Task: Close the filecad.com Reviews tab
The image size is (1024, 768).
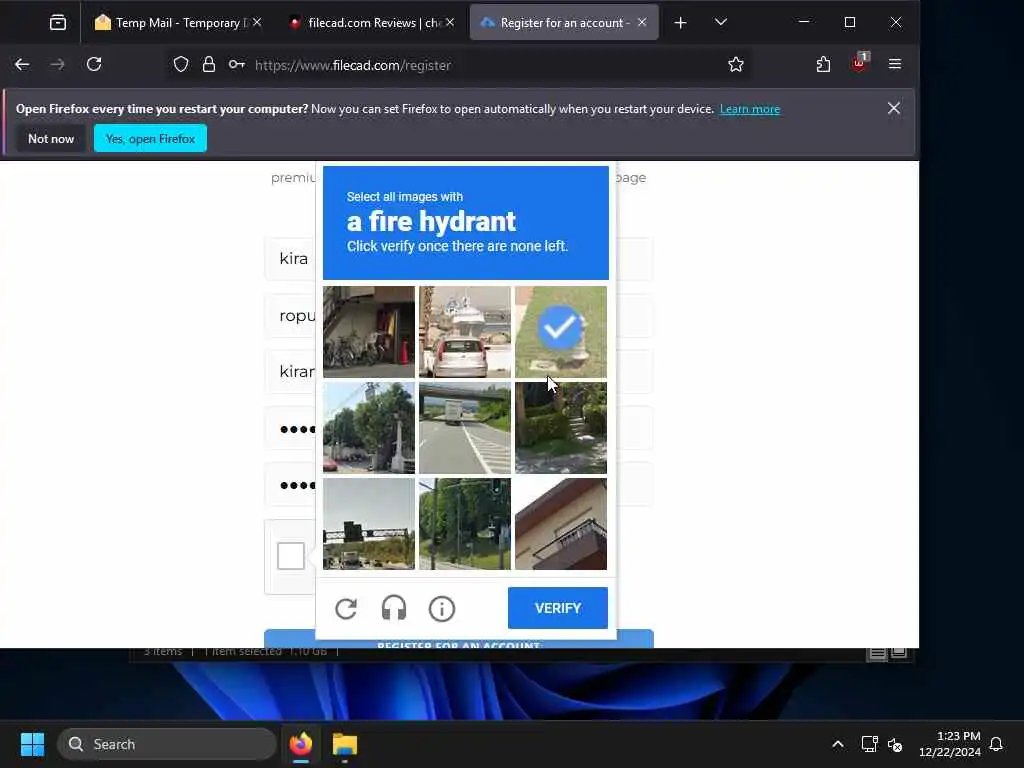Action: [450, 22]
